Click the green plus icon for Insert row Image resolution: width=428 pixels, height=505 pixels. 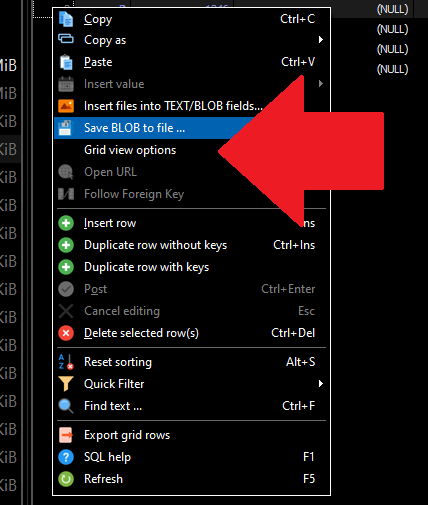(x=66, y=223)
